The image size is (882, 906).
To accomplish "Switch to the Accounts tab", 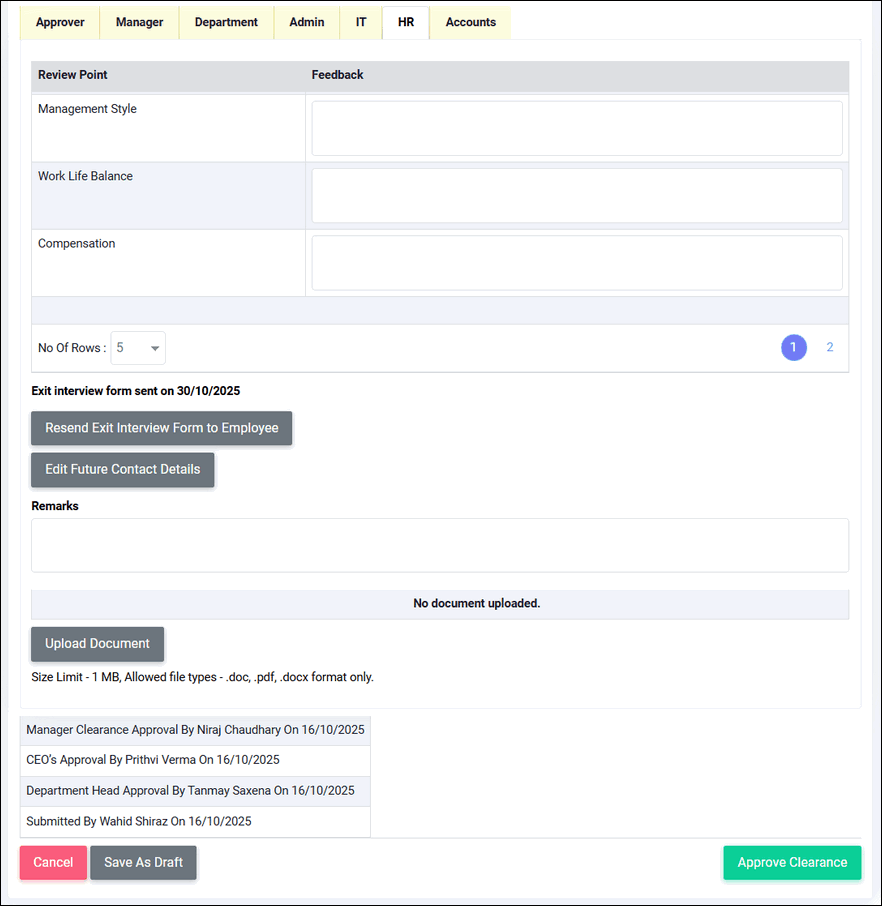I will (470, 22).
